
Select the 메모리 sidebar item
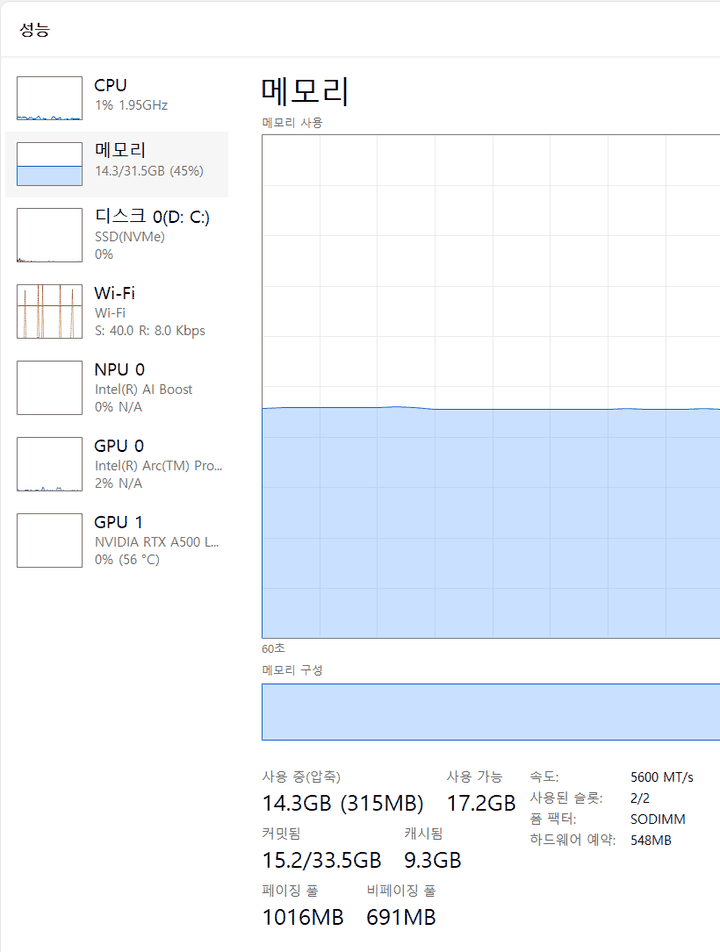click(x=117, y=164)
